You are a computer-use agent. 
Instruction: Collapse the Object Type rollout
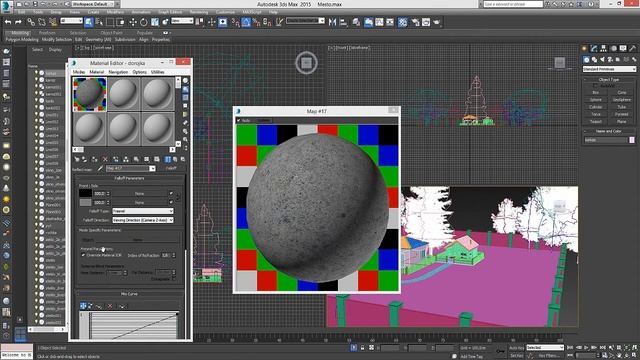[x=609, y=80]
